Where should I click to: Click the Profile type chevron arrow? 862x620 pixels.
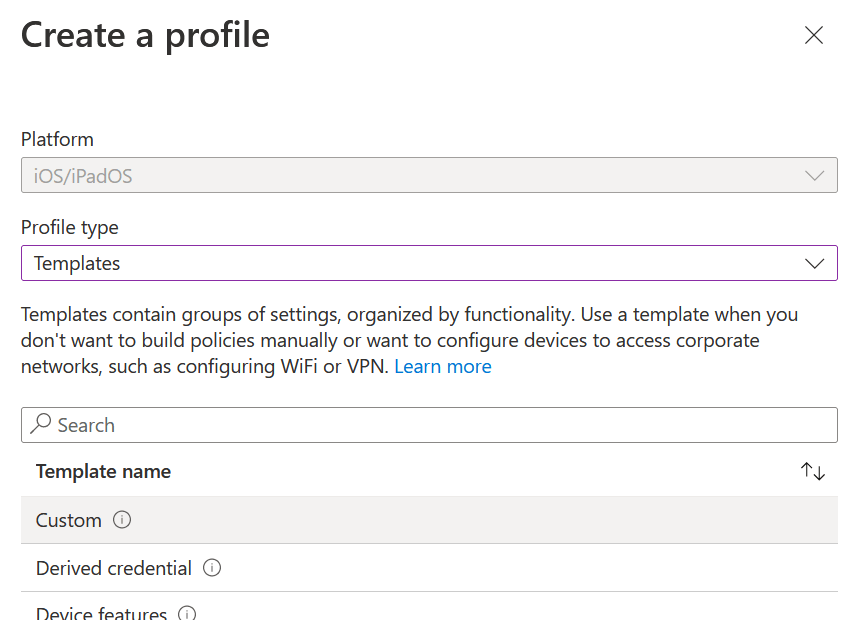[814, 264]
